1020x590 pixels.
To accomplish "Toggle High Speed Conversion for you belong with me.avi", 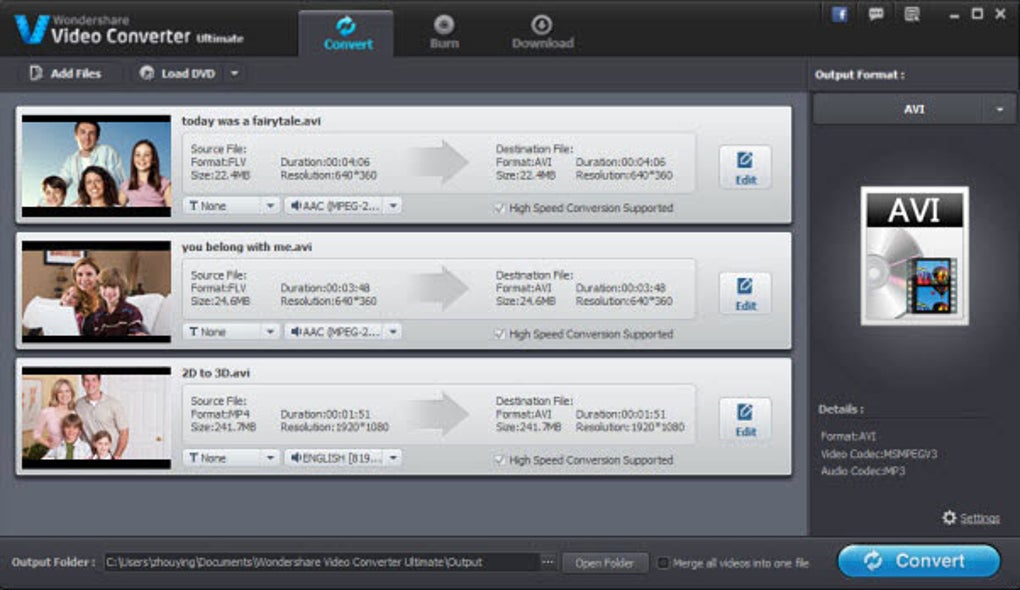I will pos(499,334).
